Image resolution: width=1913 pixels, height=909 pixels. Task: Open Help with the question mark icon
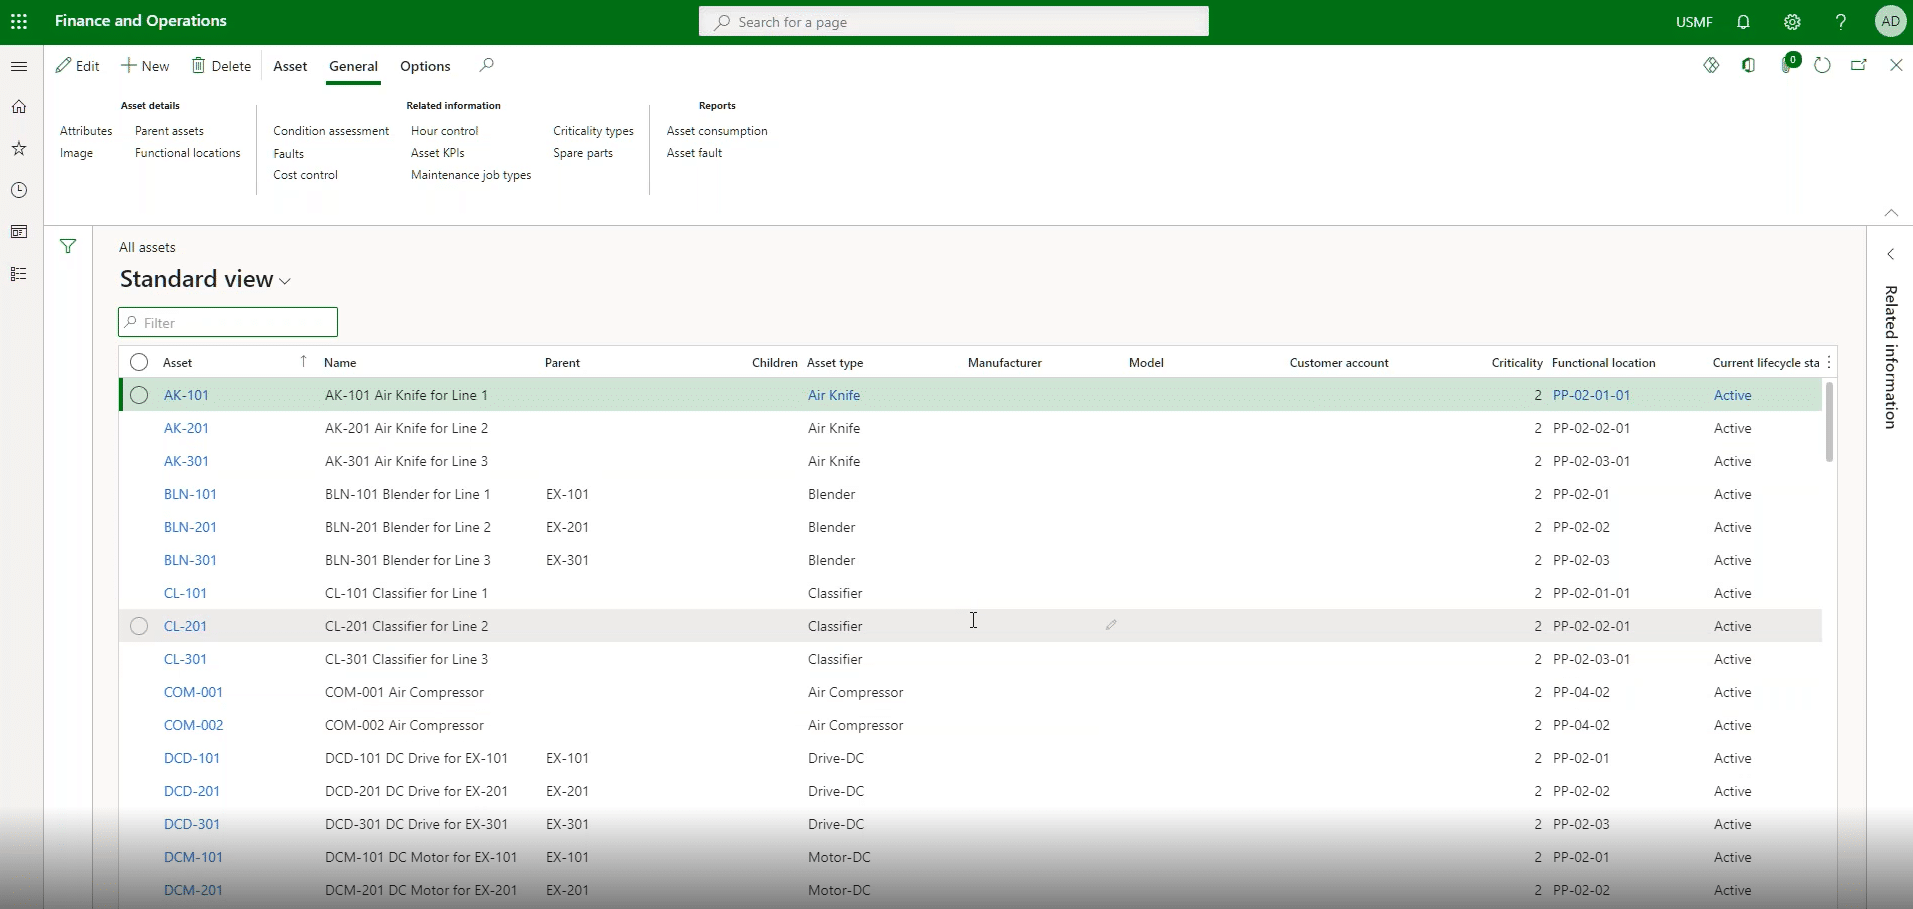(1841, 22)
